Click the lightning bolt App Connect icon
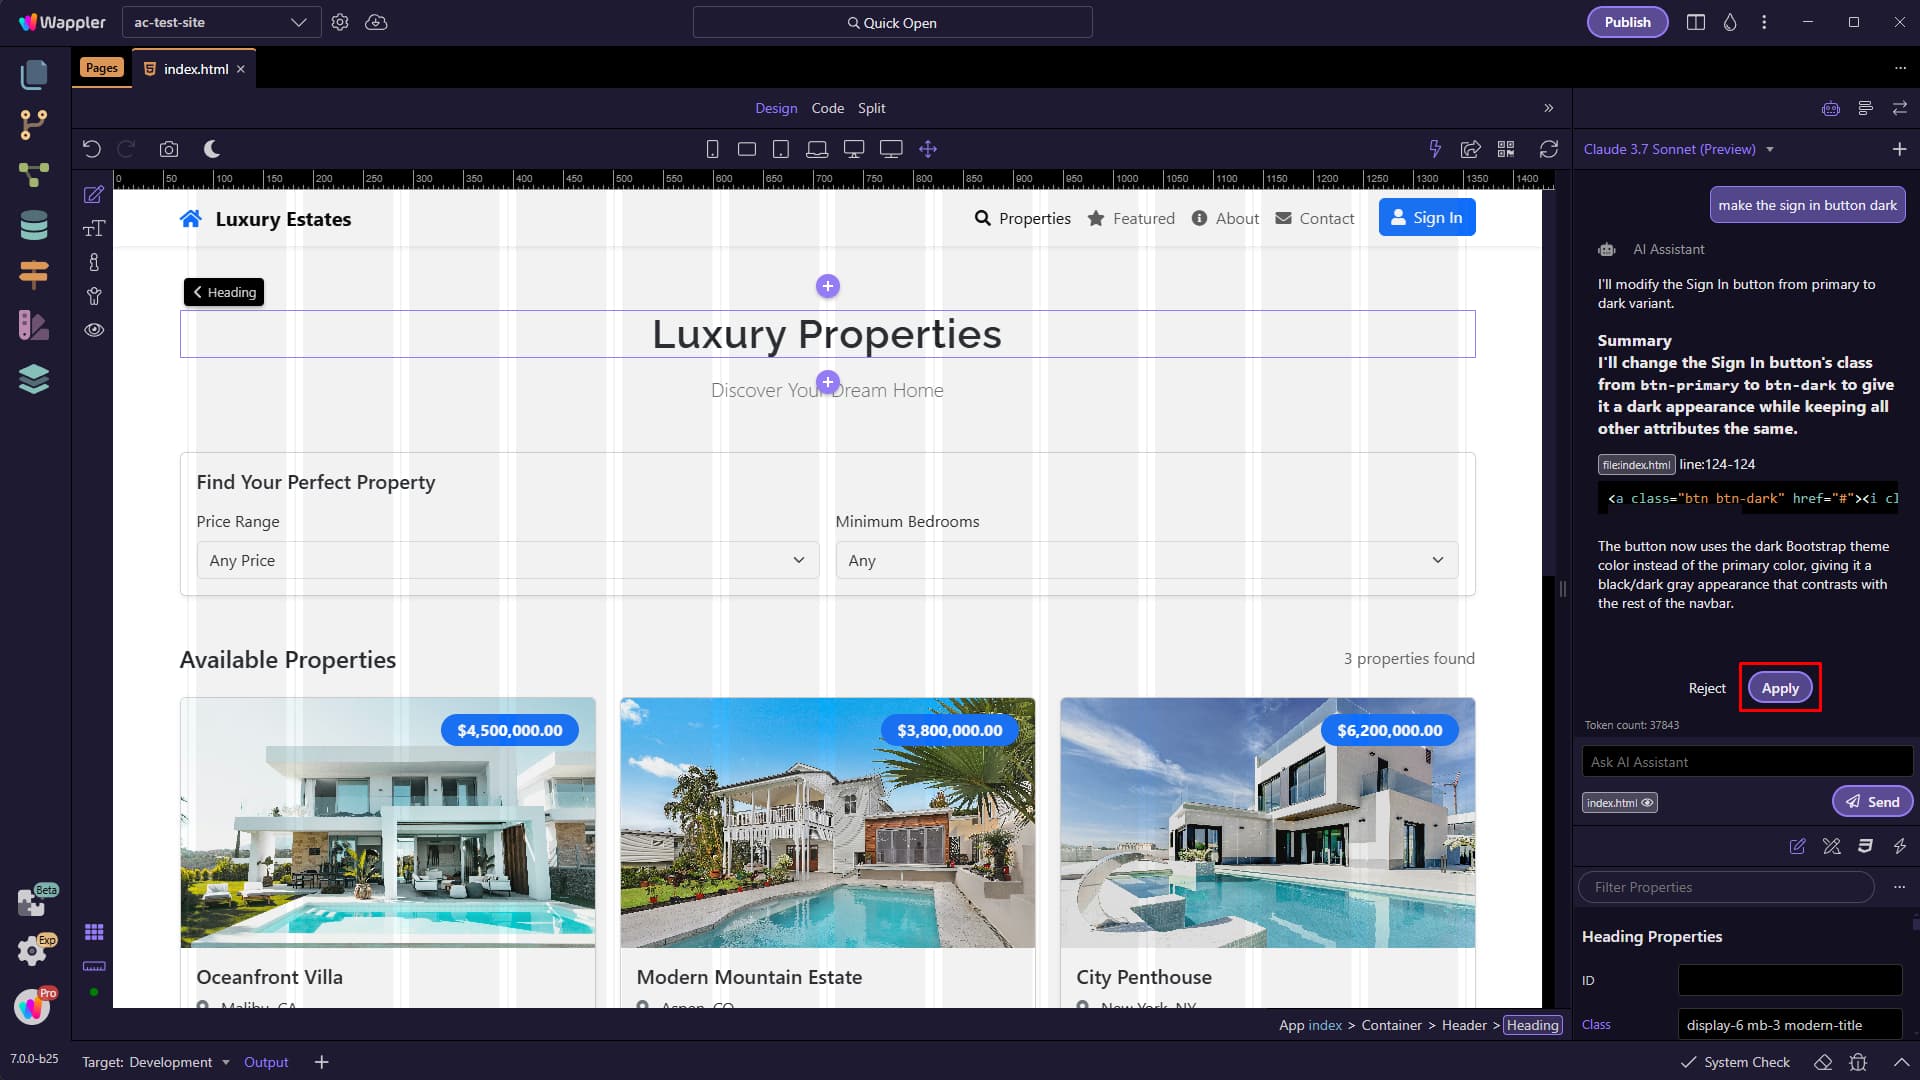1920x1080 pixels. (1435, 149)
